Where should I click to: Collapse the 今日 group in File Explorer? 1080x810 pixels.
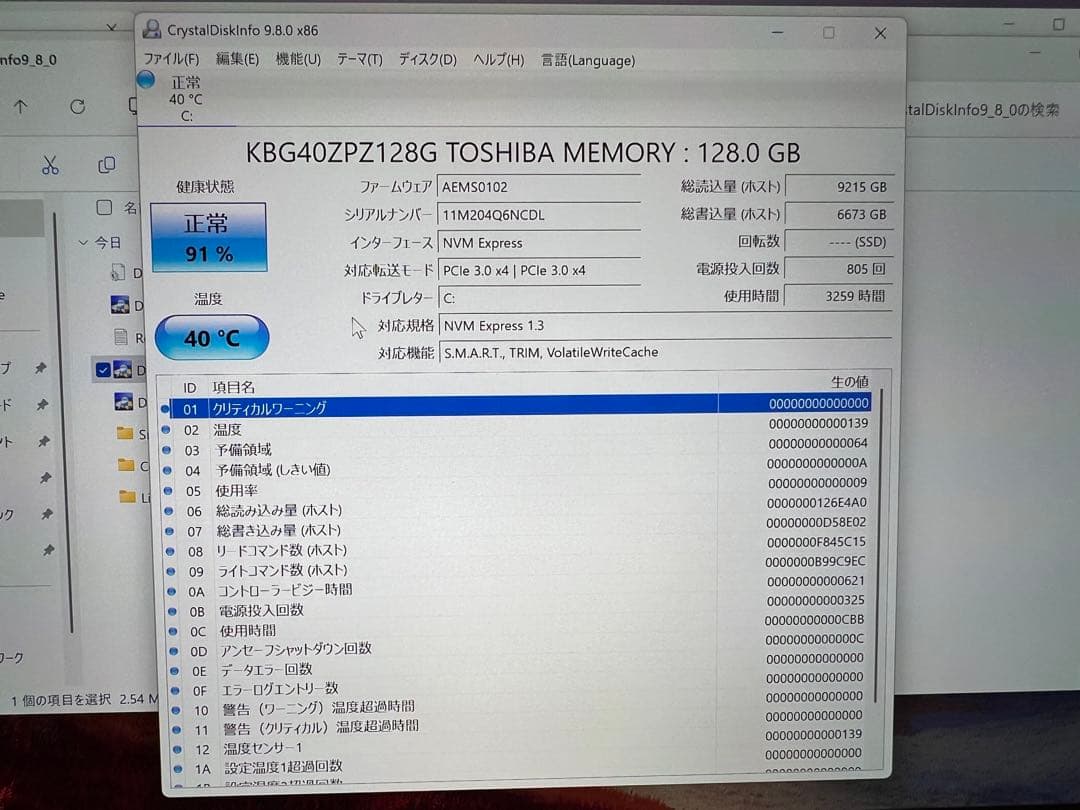point(83,242)
